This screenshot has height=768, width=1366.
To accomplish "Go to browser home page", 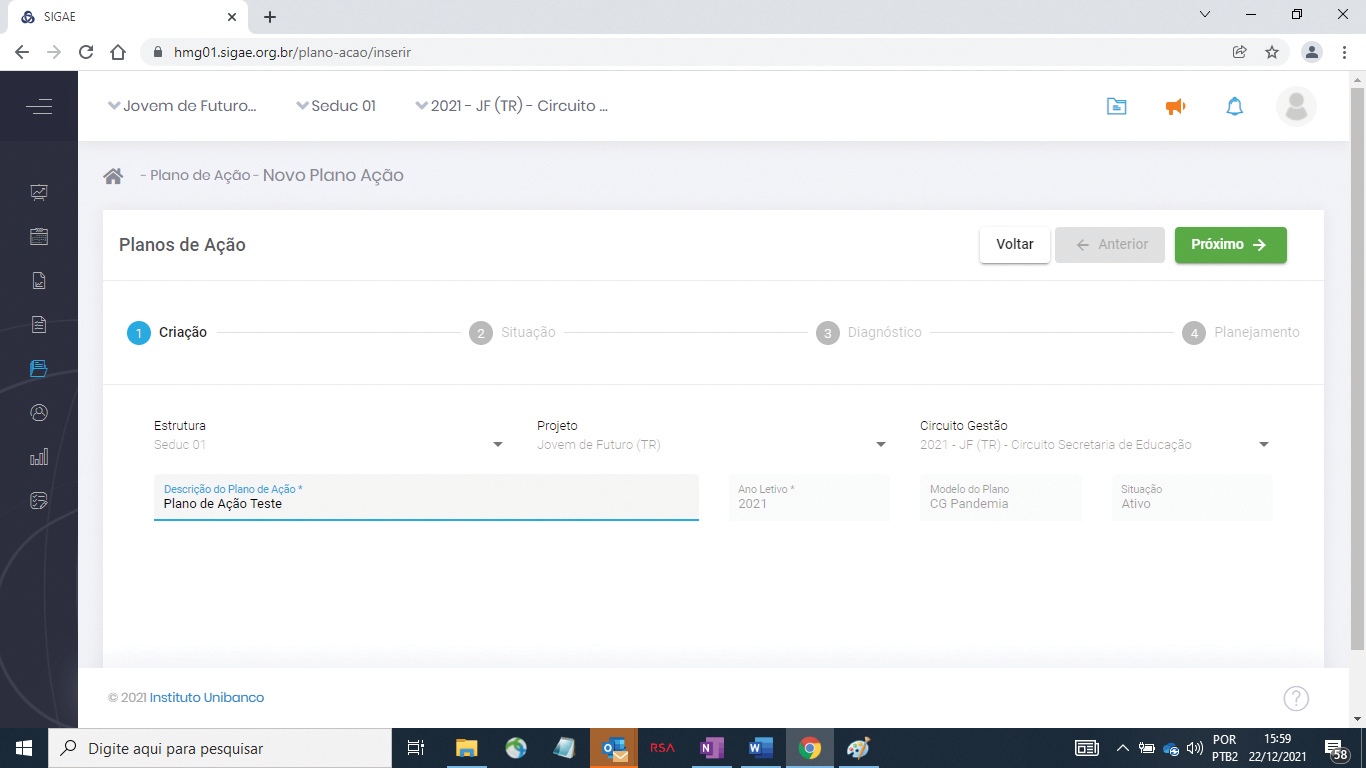I will (118, 52).
